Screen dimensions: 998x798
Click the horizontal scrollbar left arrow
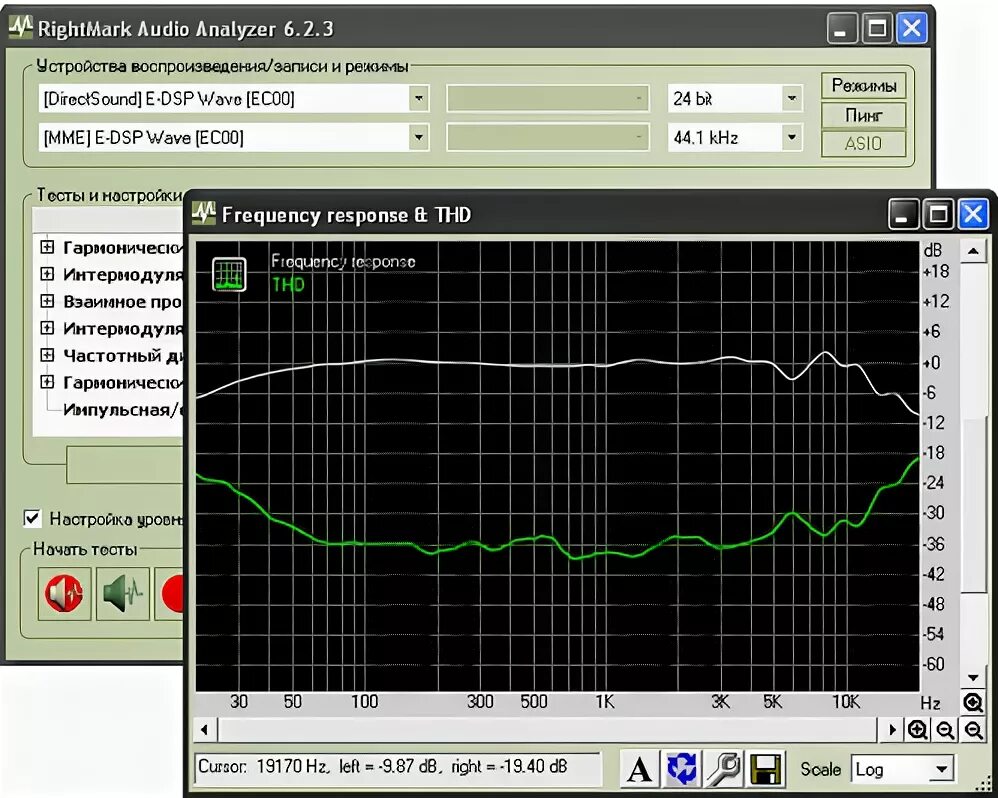[x=204, y=730]
